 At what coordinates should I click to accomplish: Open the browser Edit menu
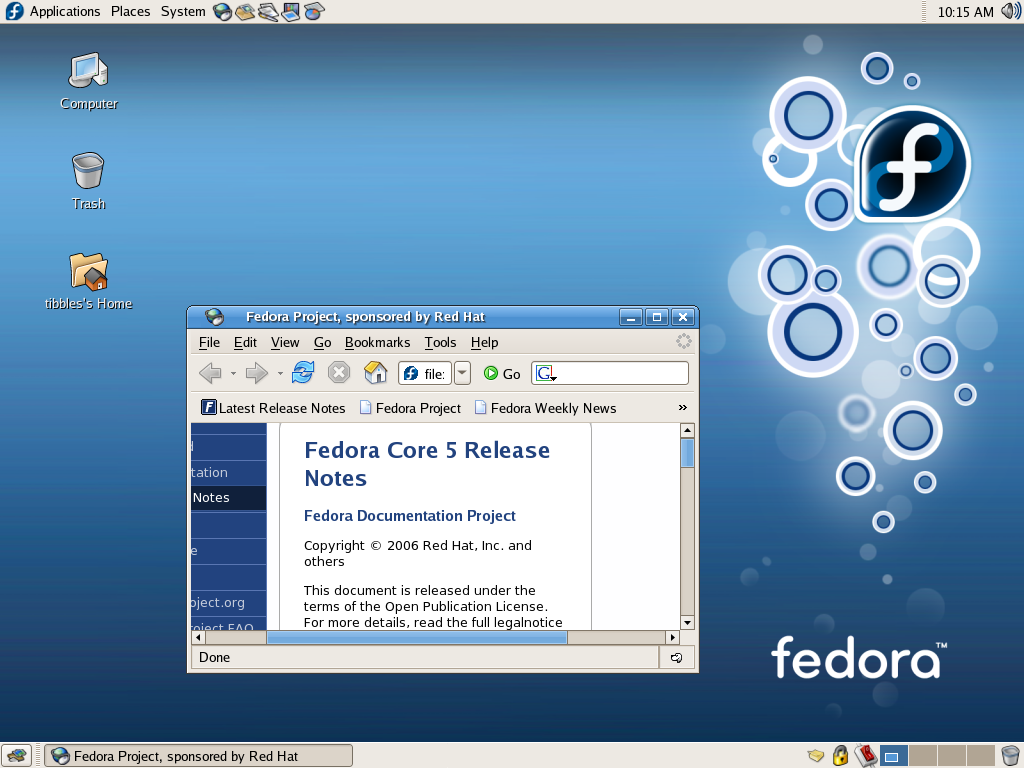coord(245,342)
